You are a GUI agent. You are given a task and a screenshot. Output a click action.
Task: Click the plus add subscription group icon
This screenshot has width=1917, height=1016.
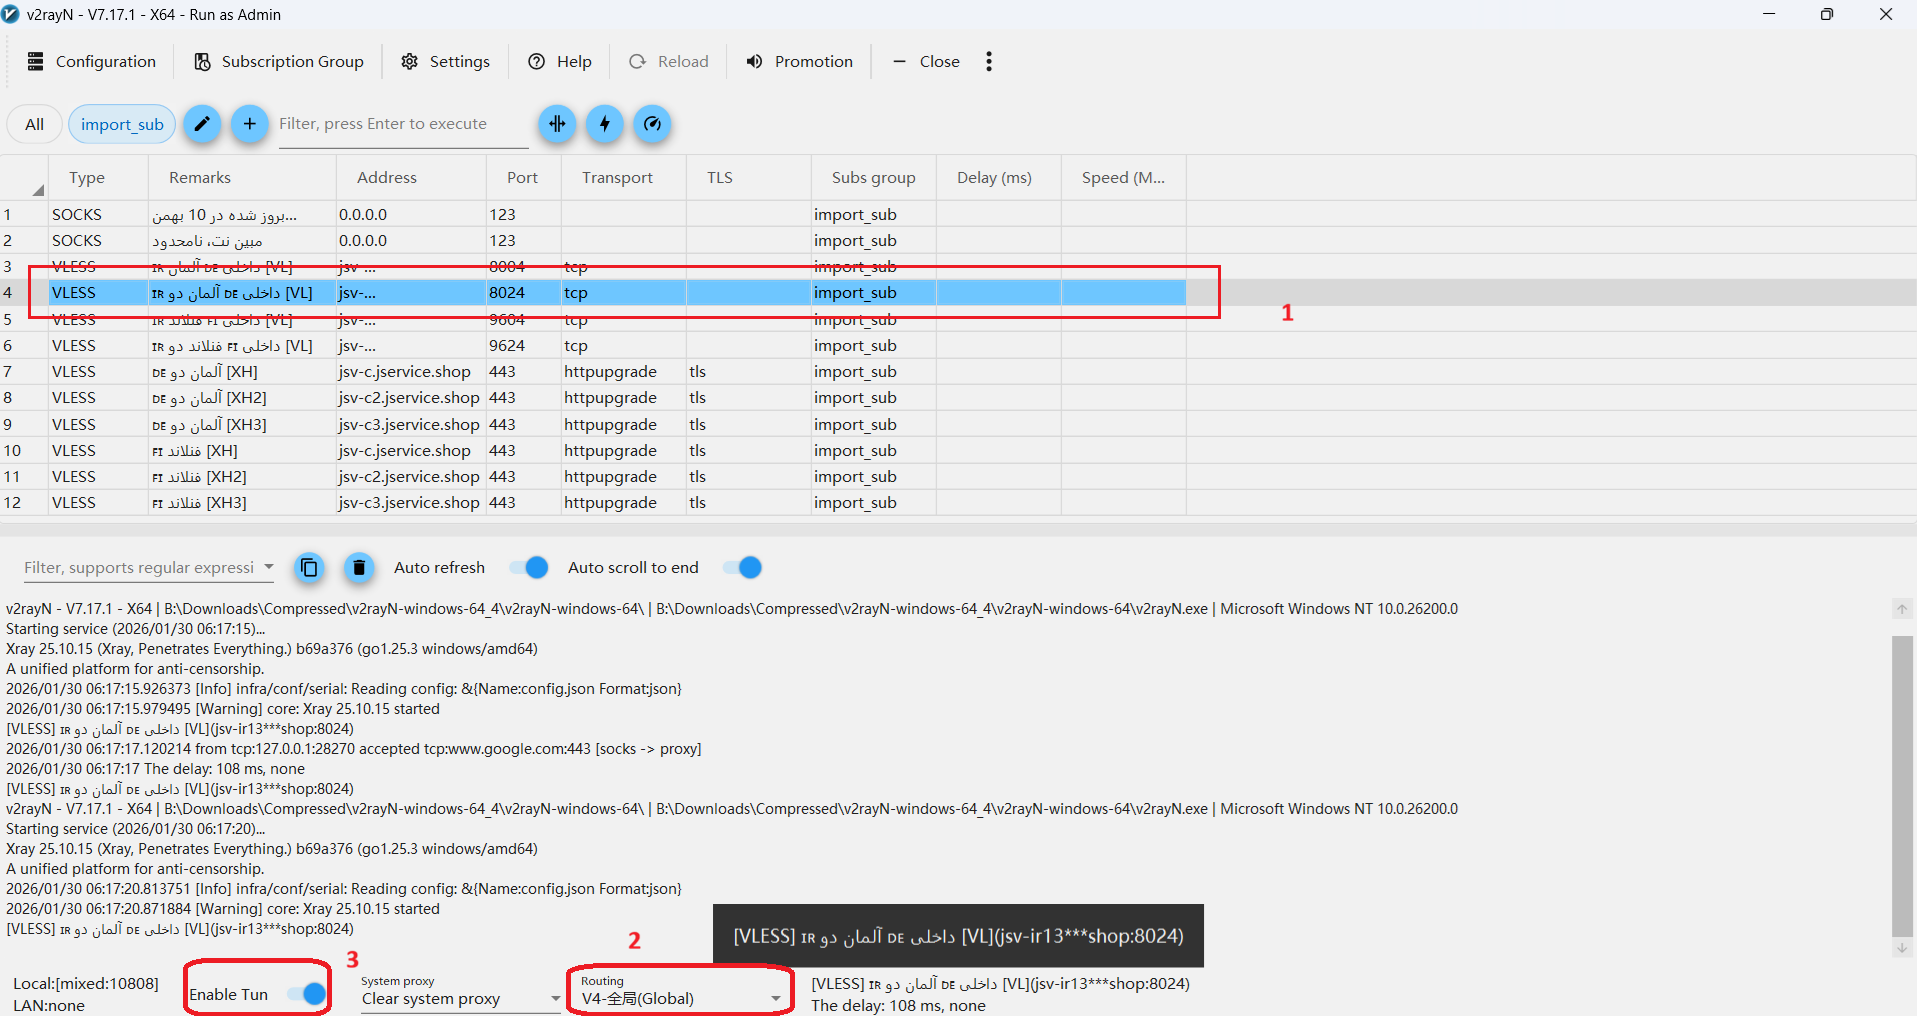(x=250, y=124)
